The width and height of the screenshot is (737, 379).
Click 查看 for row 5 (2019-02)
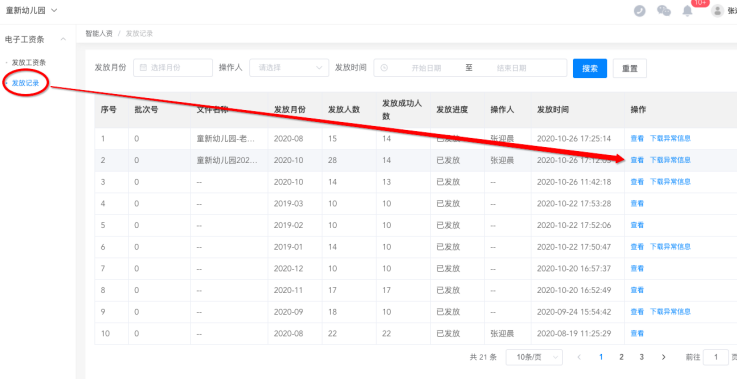pyautogui.click(x=637, y=225)
